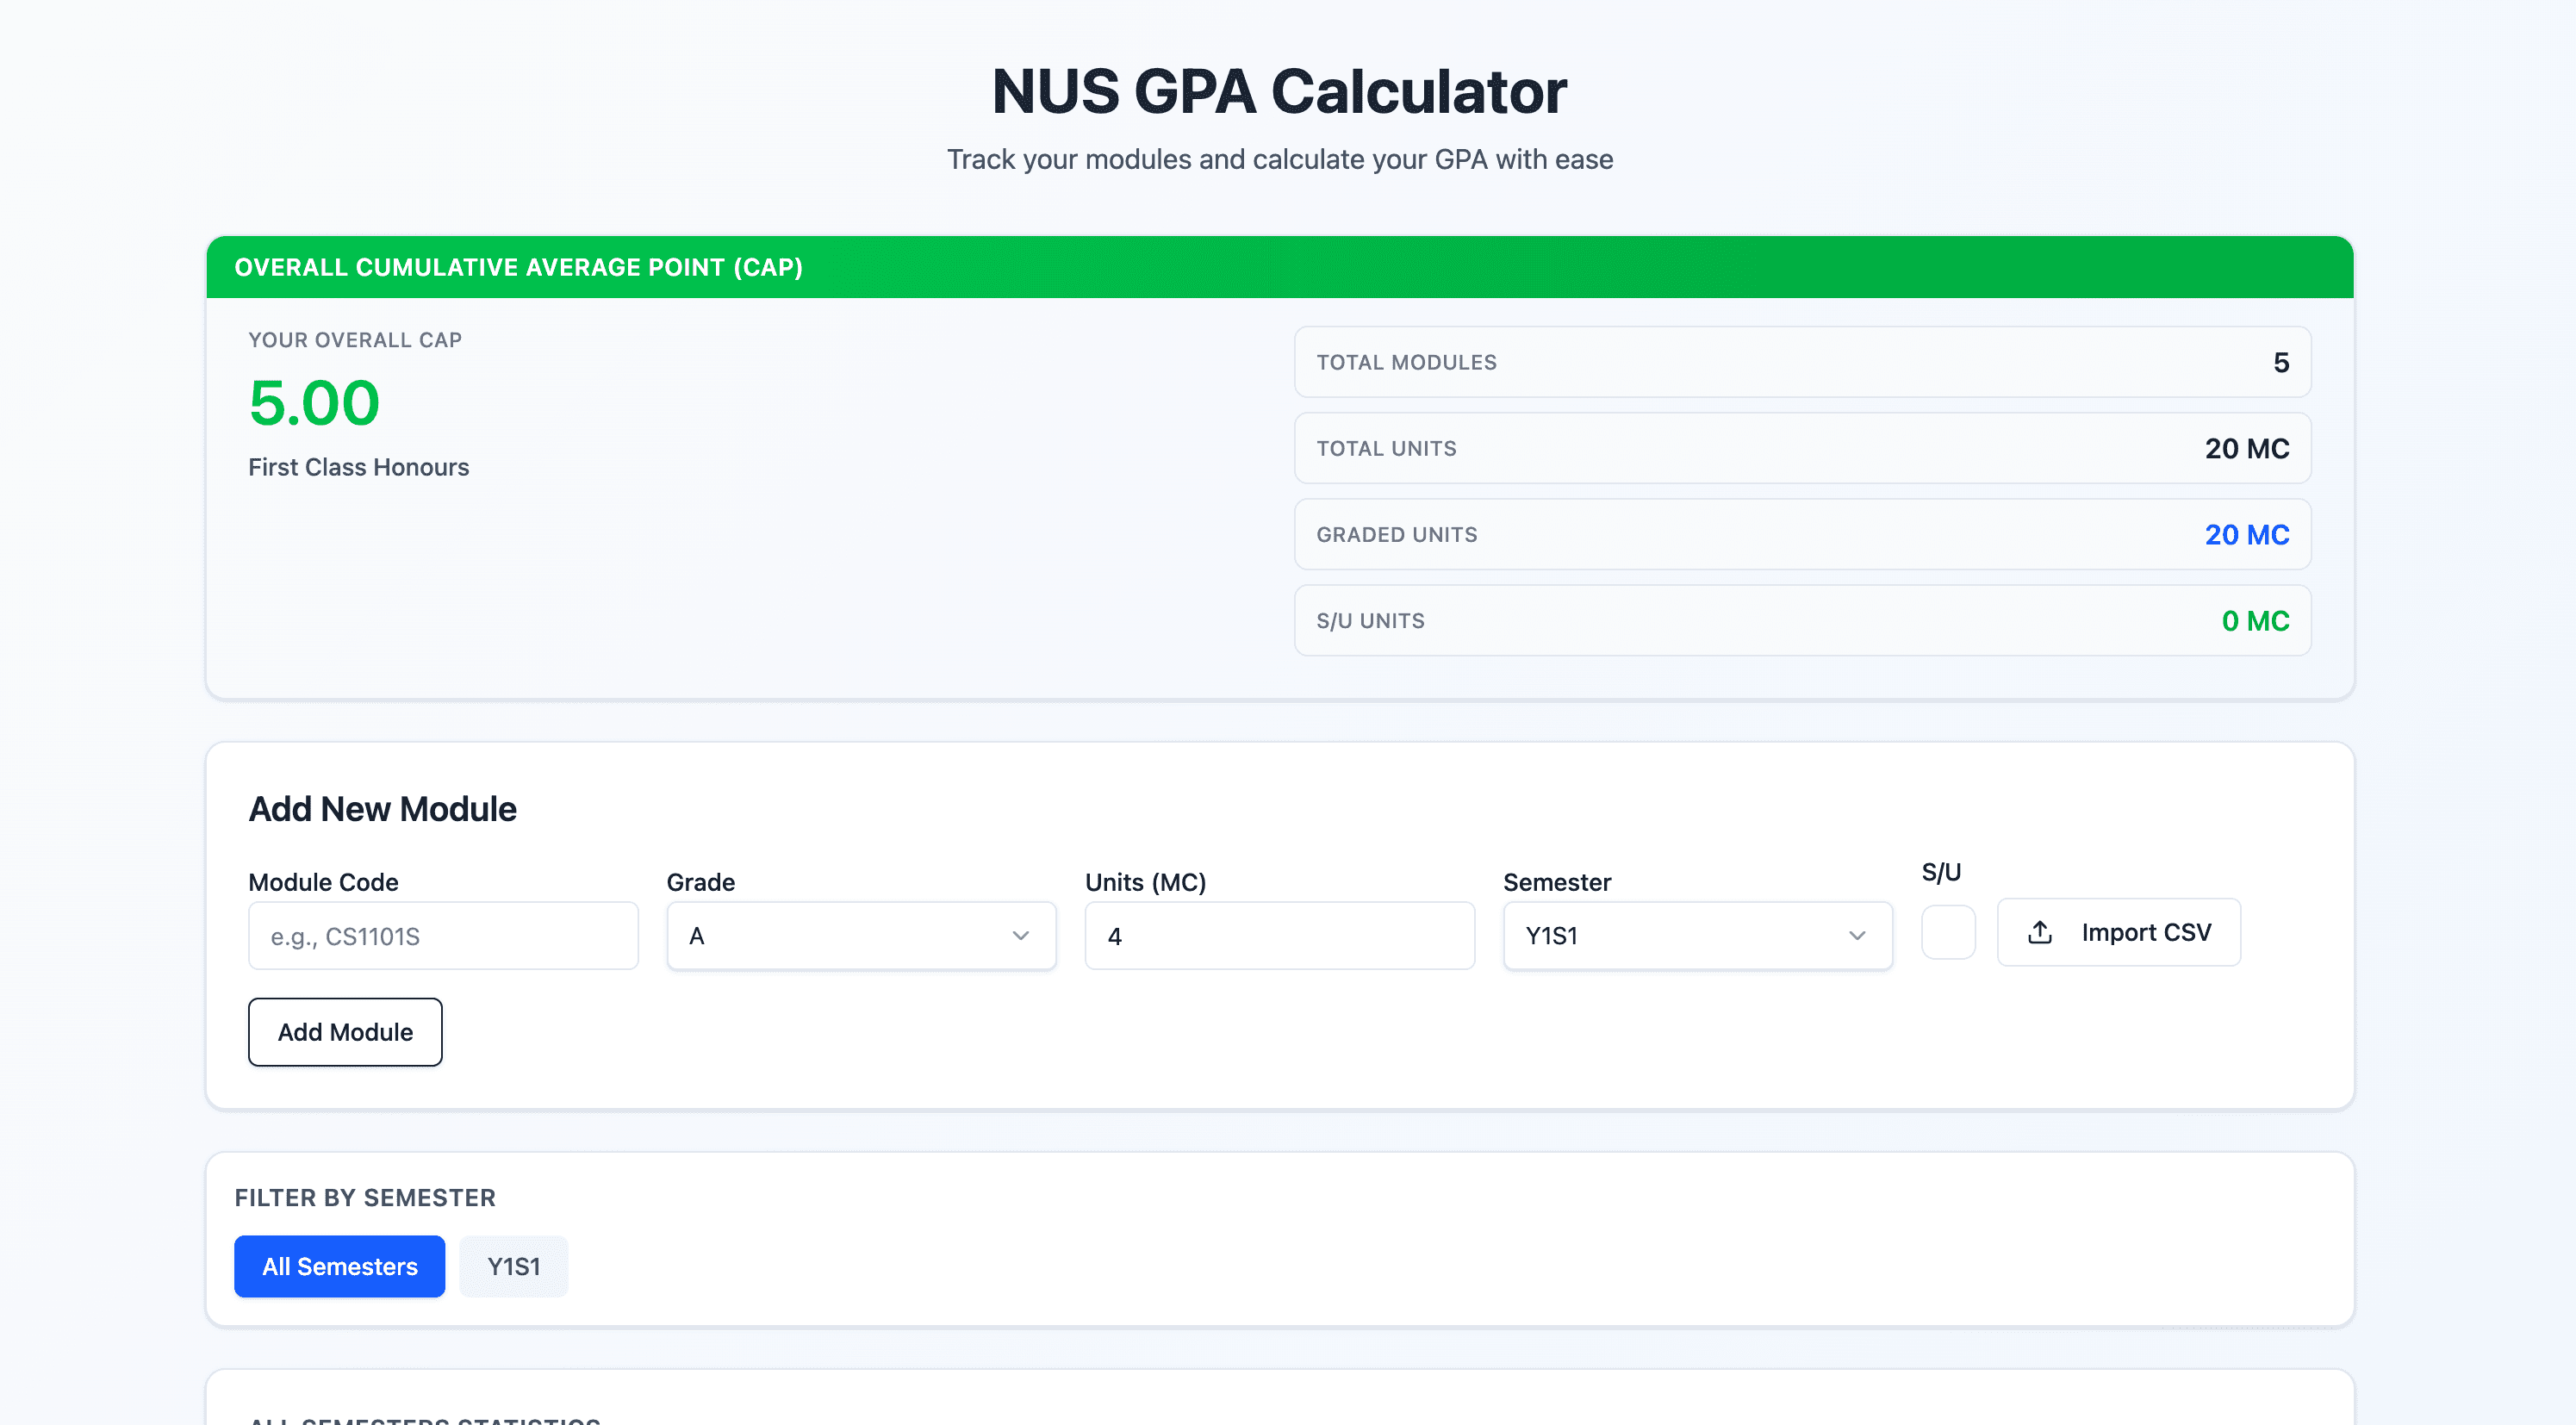Screen dimensions: 2576x1425
Task: Open the Semester dropdown showing Y1S1
Action: pos(1696,935)
